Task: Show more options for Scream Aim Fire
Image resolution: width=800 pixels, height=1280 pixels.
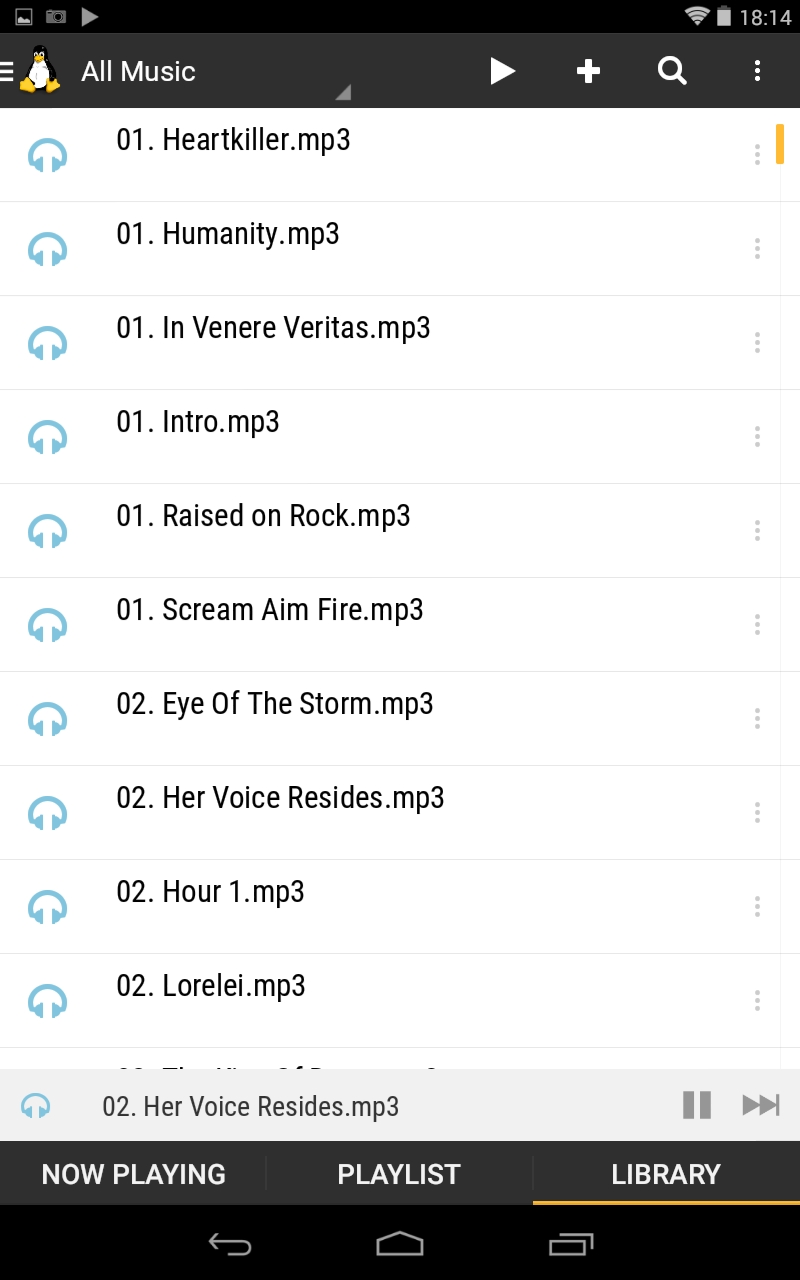Action: (757, 624)
